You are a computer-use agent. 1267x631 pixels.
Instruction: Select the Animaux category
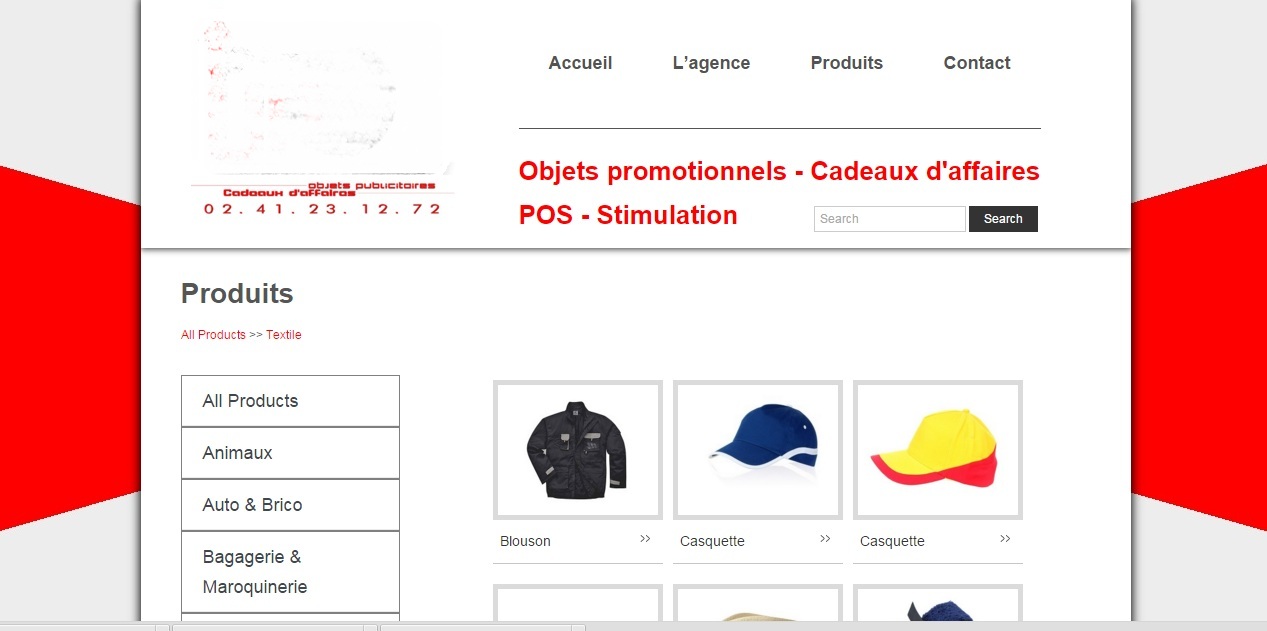(x=290, y=453)
